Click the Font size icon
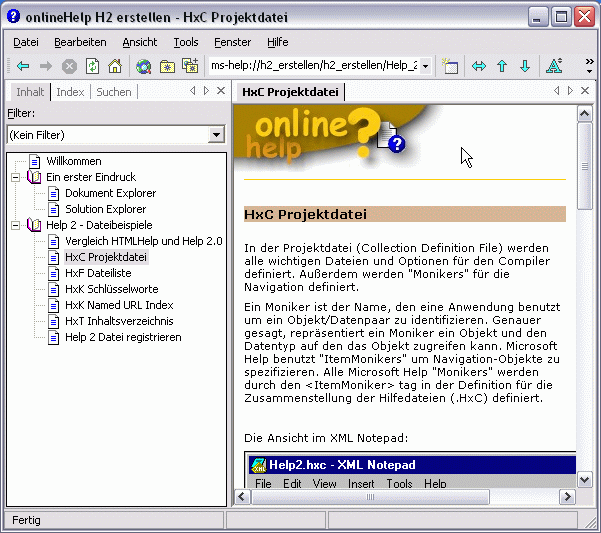Screen dimensions: 601x533 pos(555,67)
